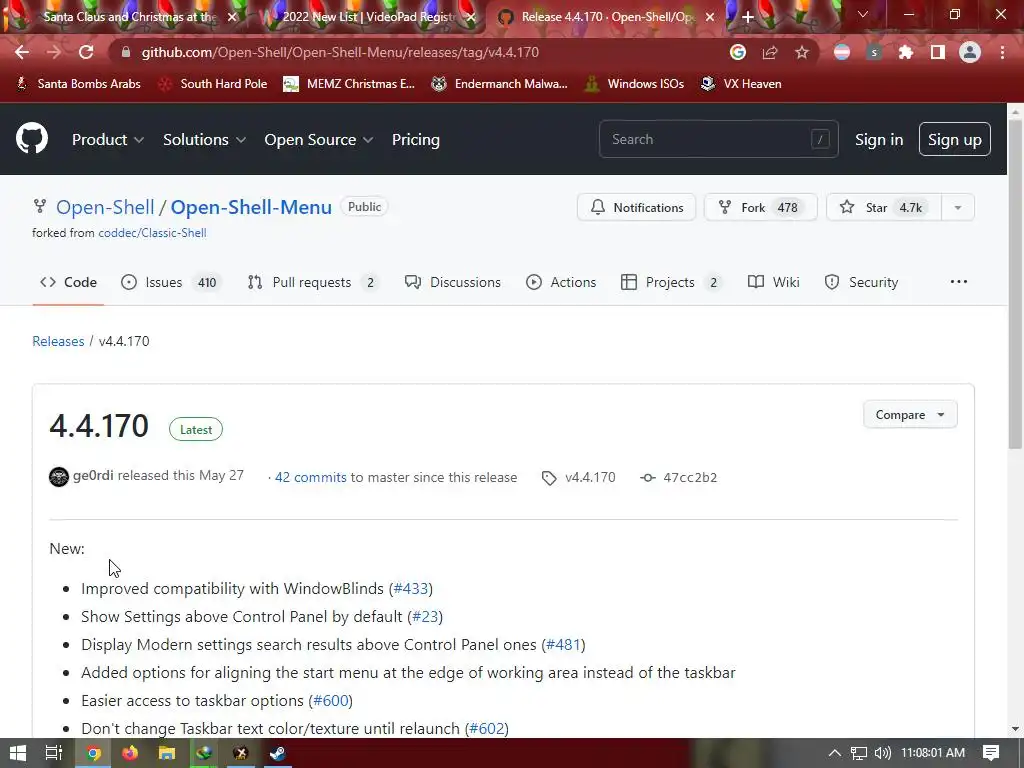The height and width of the screenshot is (768, 1024).
Task: Open Chrome three-dot menu
Action: click(x=1002, y=52)
